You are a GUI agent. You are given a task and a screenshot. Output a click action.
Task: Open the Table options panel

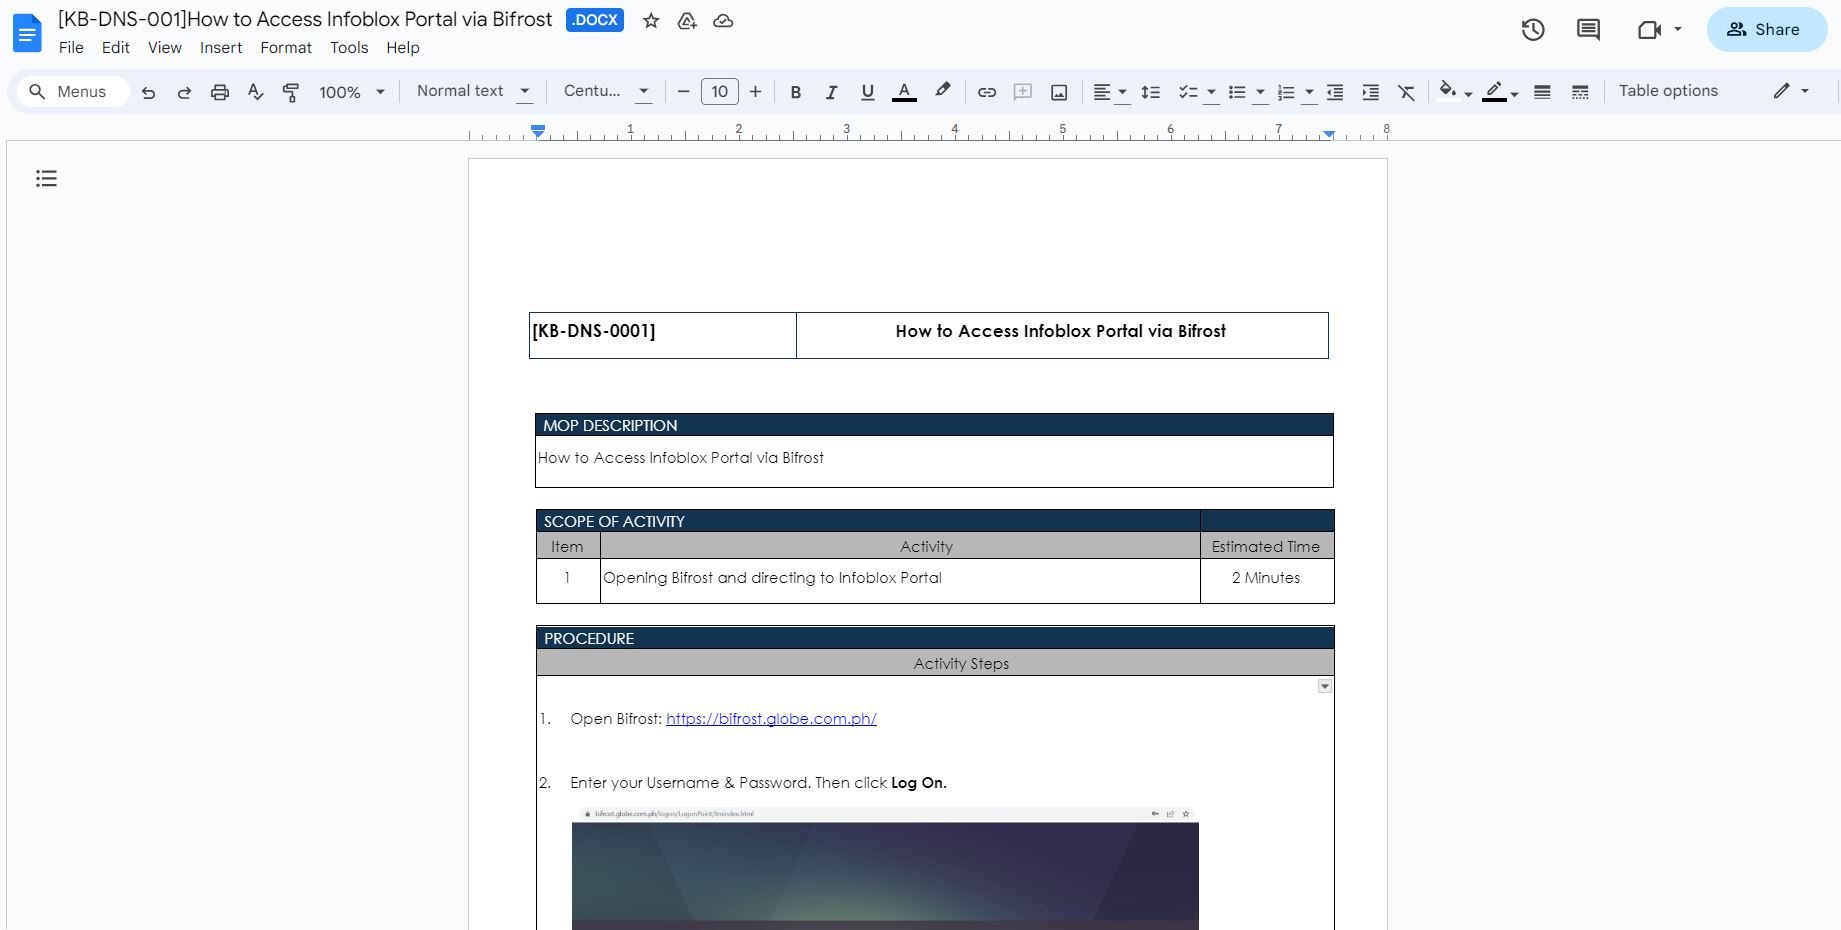[x=1668, y=91]
